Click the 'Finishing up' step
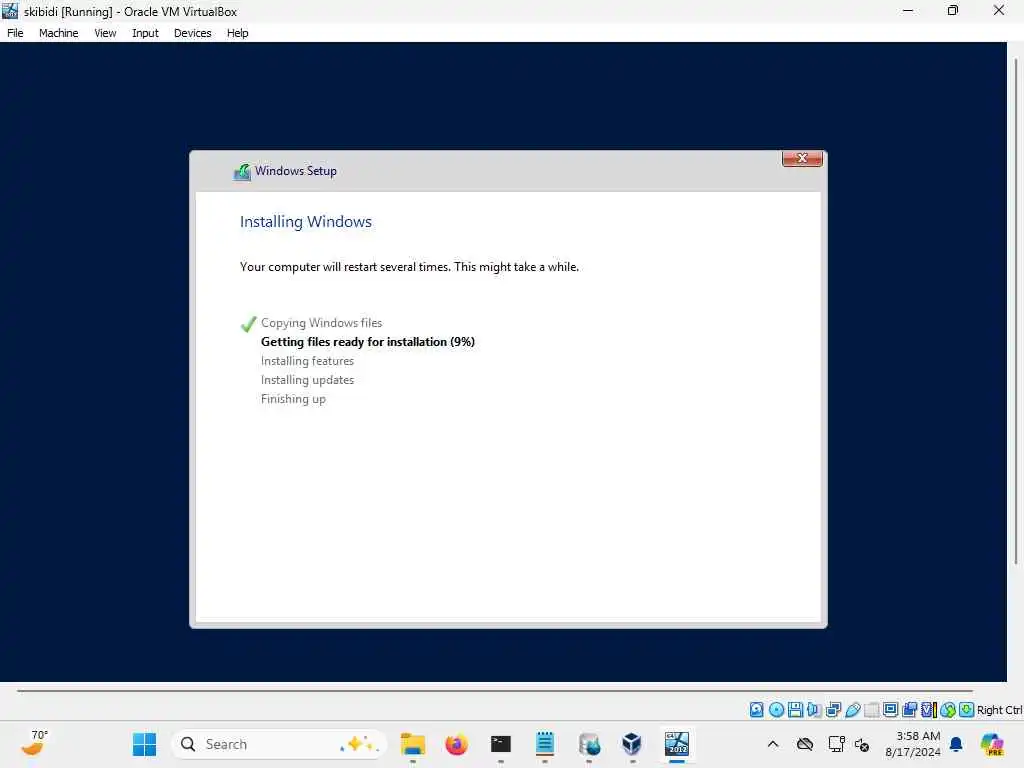 coord(293,399)
